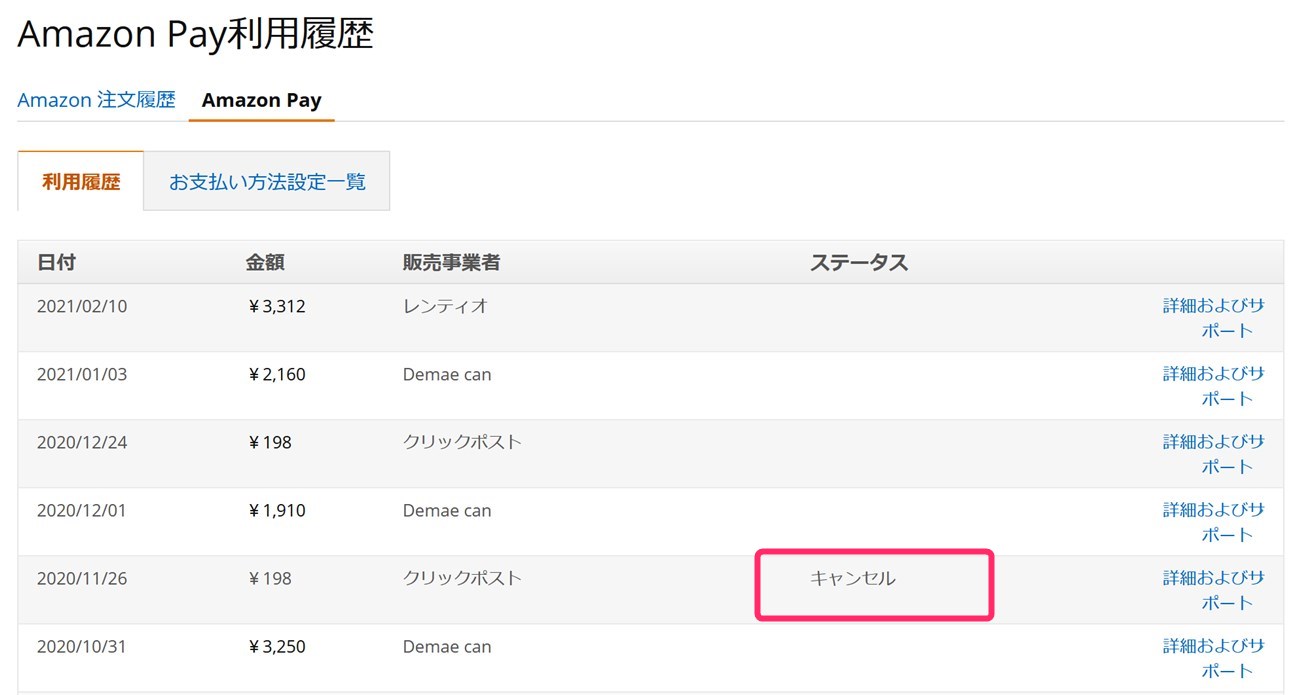Click the date 2021/01/03
Image resolution: width=1300 pixels, height=695 pixels.
[82, 374]
